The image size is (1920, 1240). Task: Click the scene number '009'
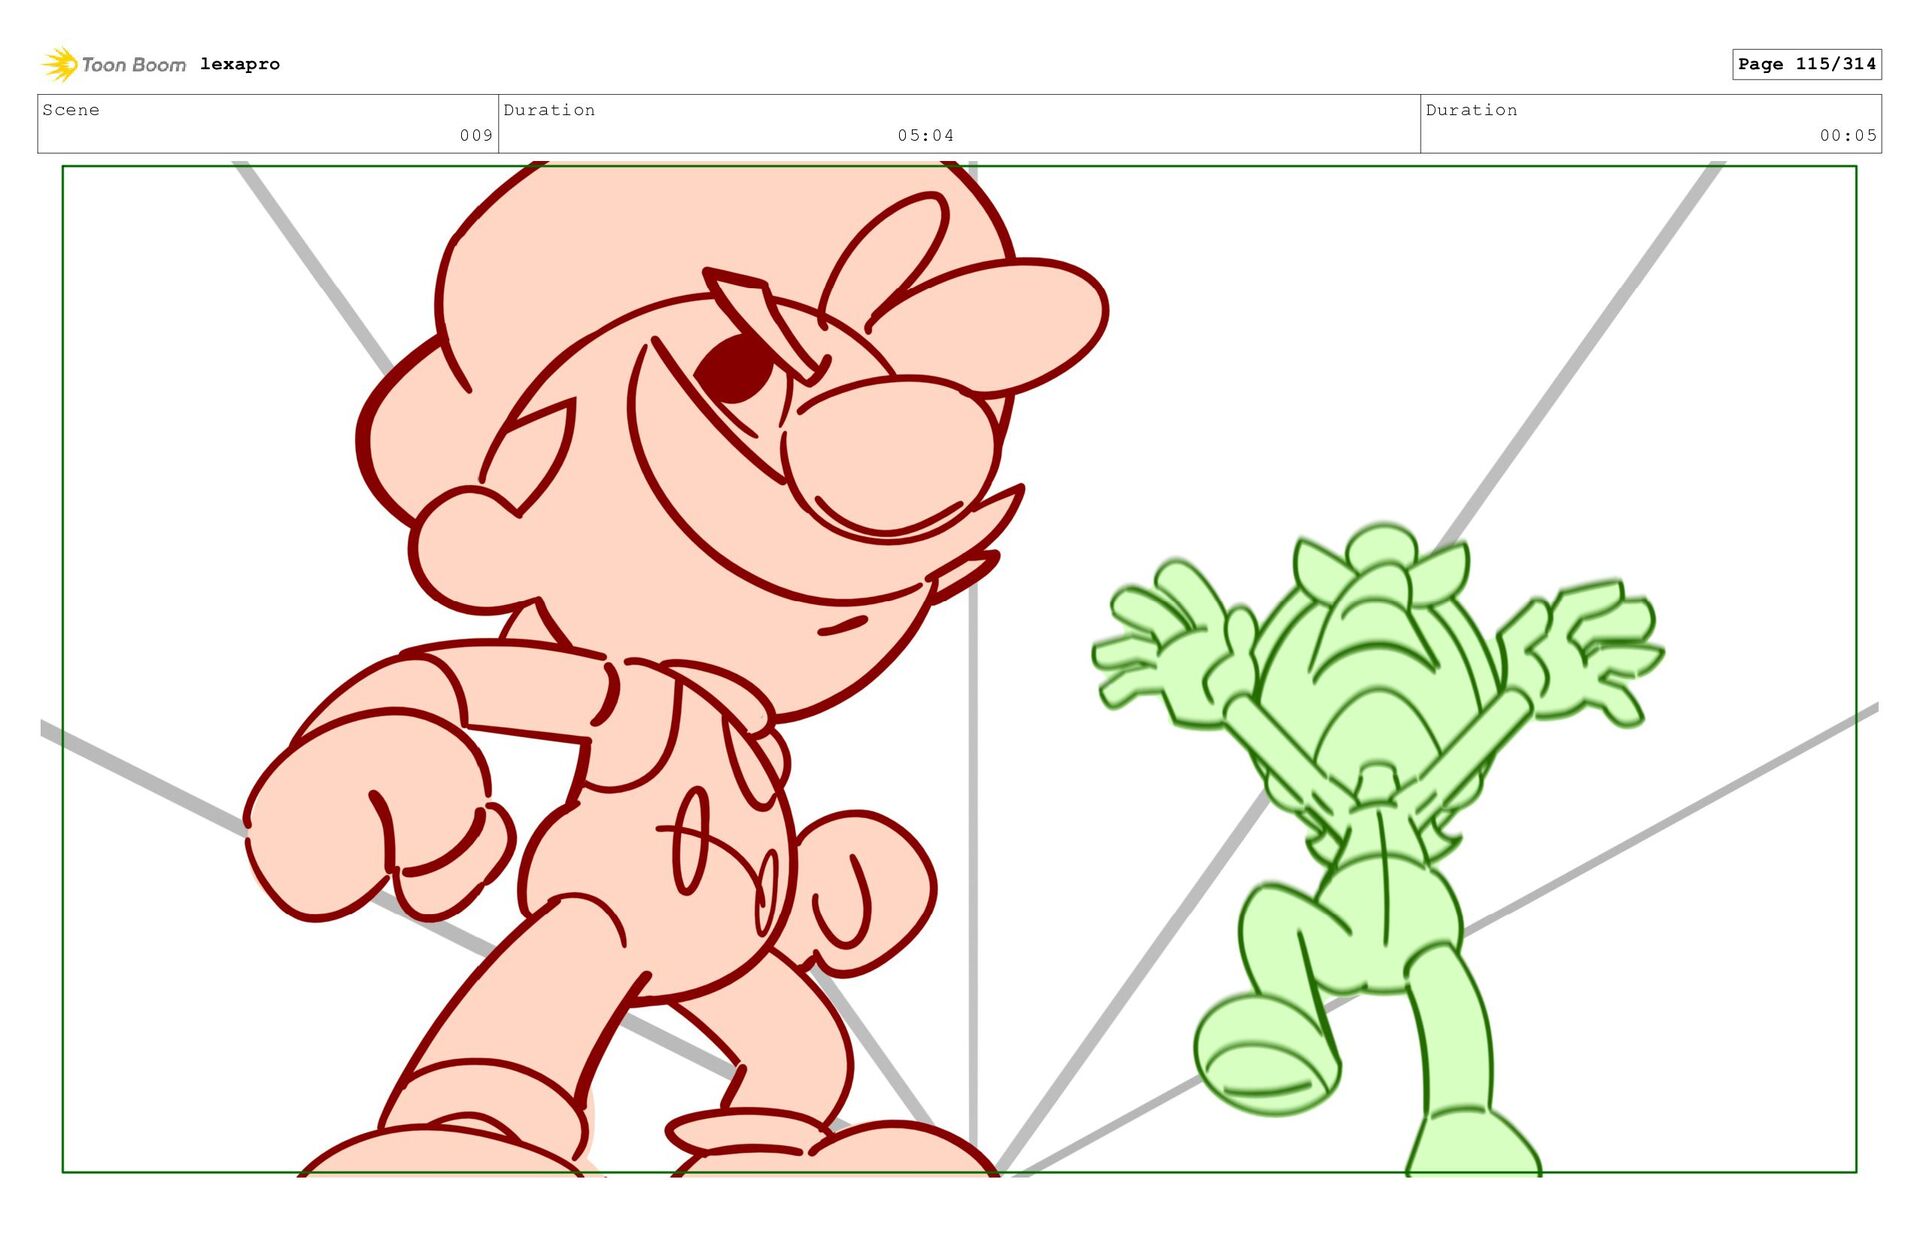coord(476,135)
